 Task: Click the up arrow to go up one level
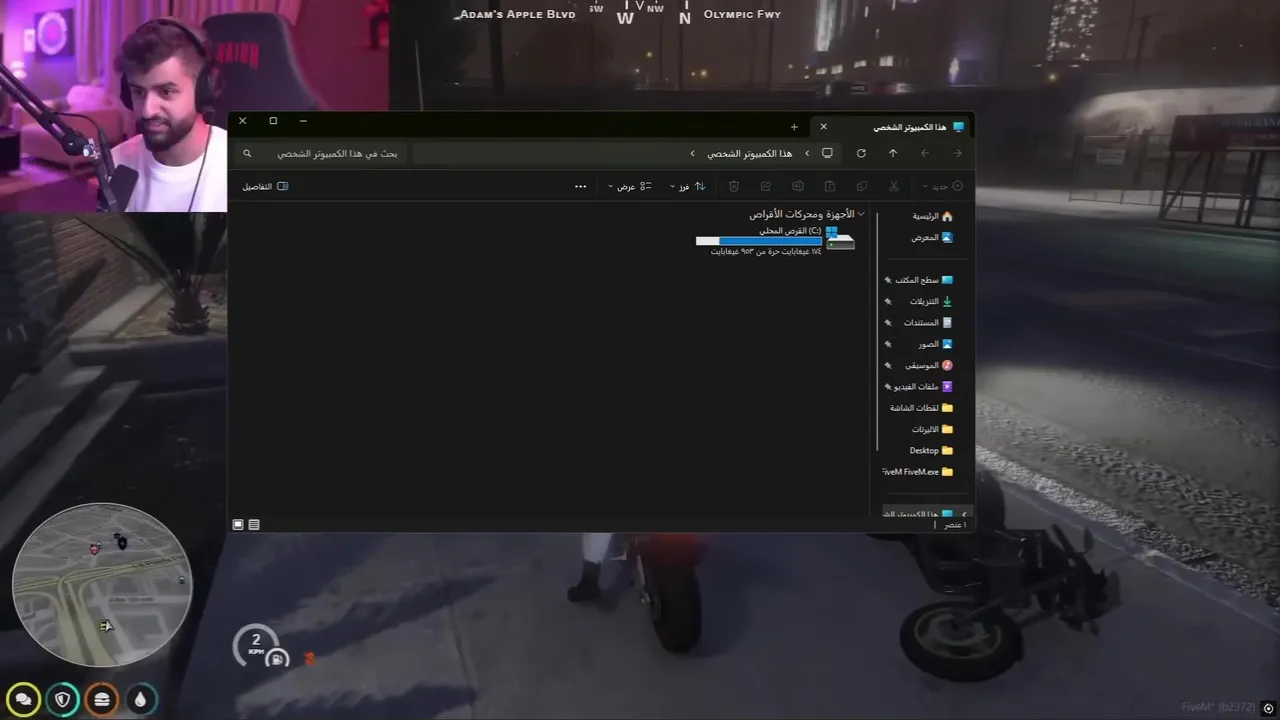[x=893, y=153]
